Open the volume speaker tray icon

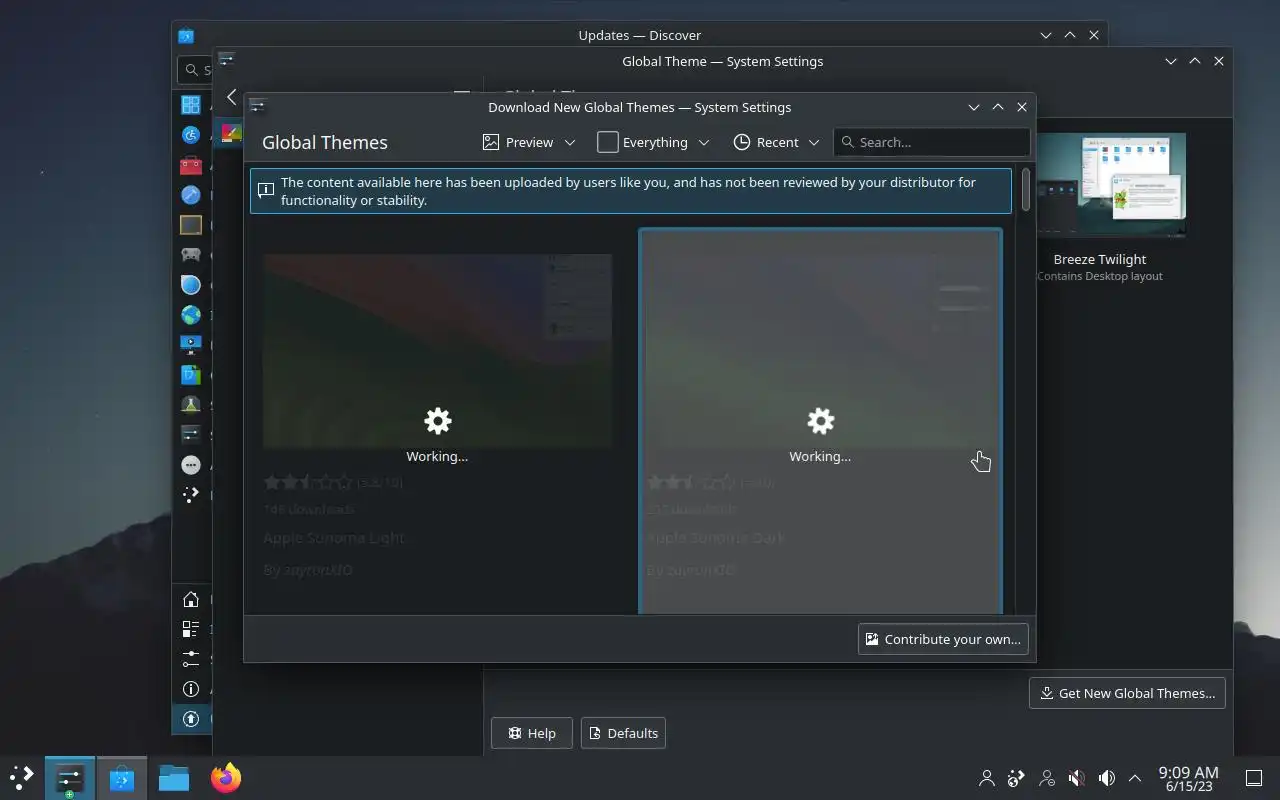point(1107,778)
